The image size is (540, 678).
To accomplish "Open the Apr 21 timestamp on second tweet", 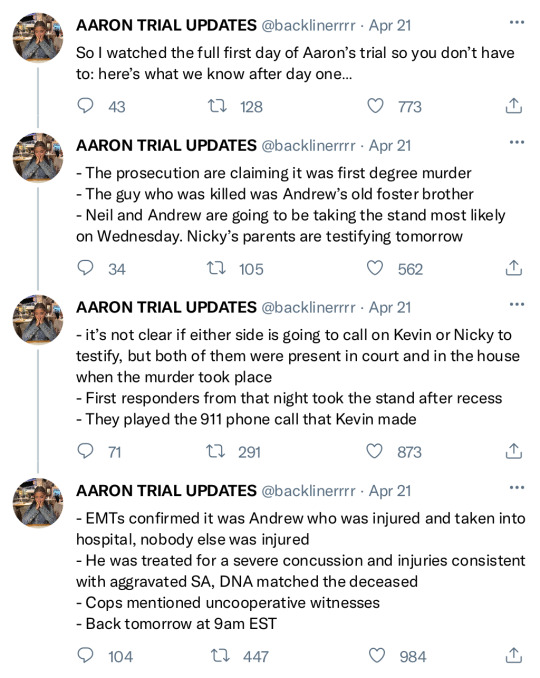I will point(390,146).
